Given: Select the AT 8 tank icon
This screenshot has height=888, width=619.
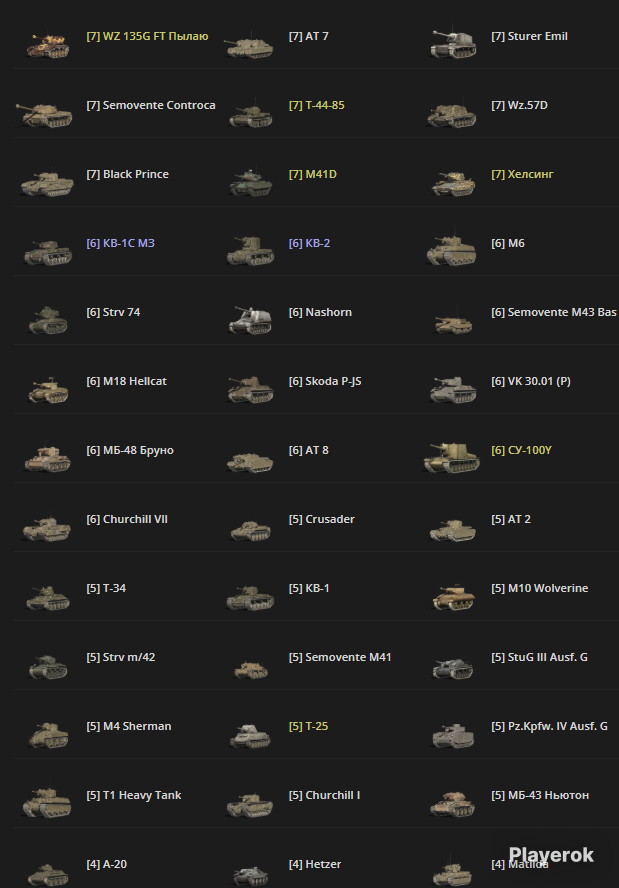Looking at the screenshot, I should pyautogui.click(x=250, y=461).
